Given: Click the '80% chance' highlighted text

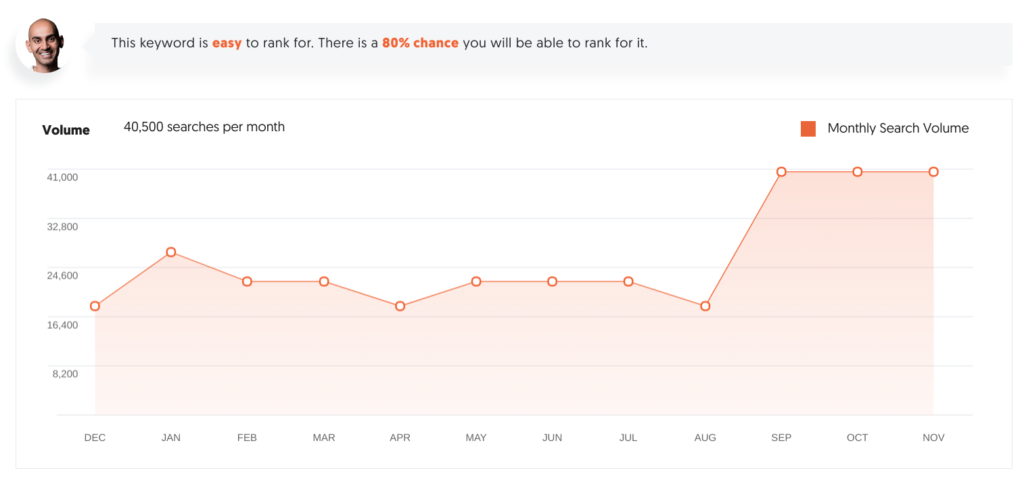Looking at the screenshot, I should click(x=420, y=44).
